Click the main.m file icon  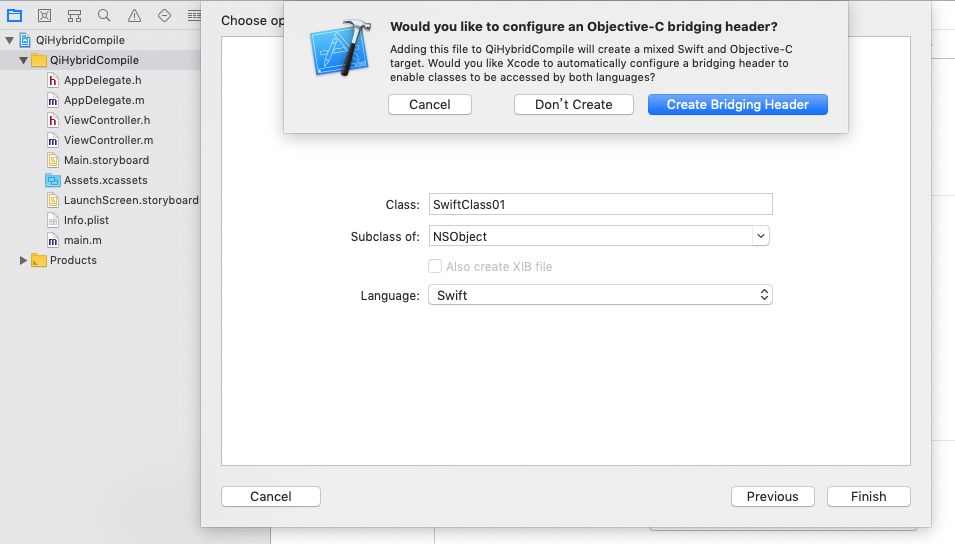(x=53, y=241)
